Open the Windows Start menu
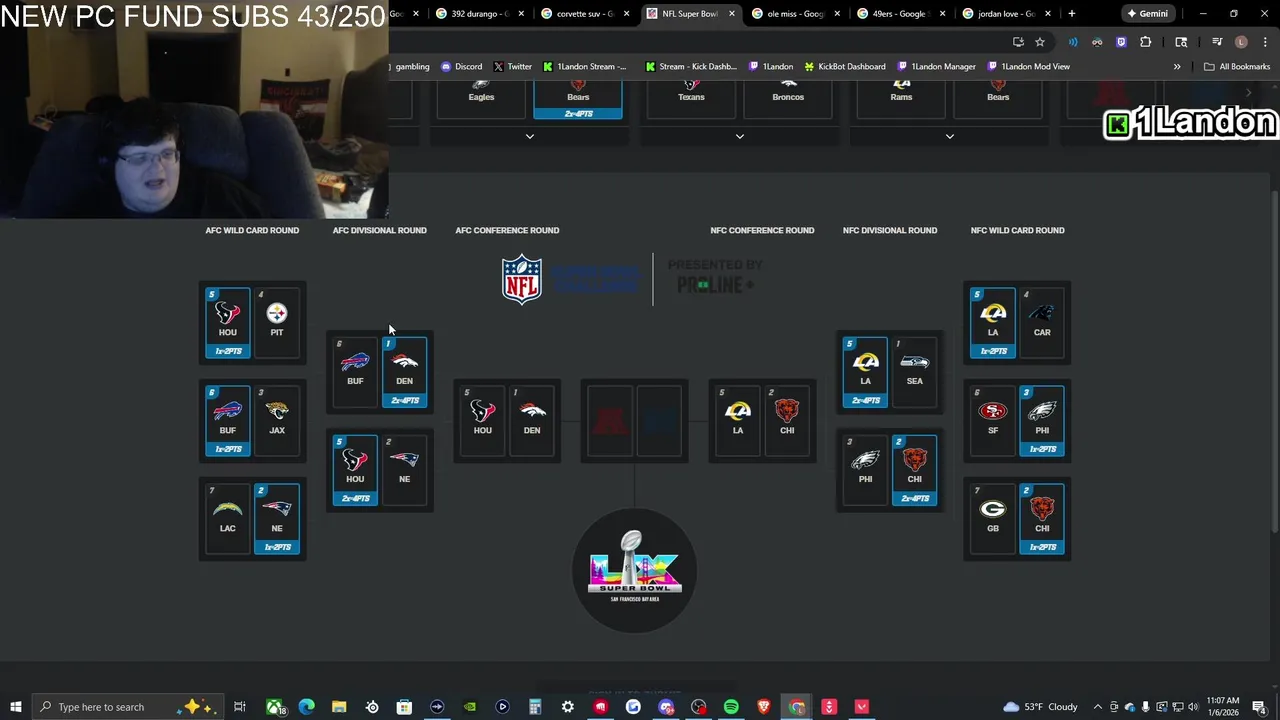The height and width of the screenshot is (720, 1280). tap(15, 707)
